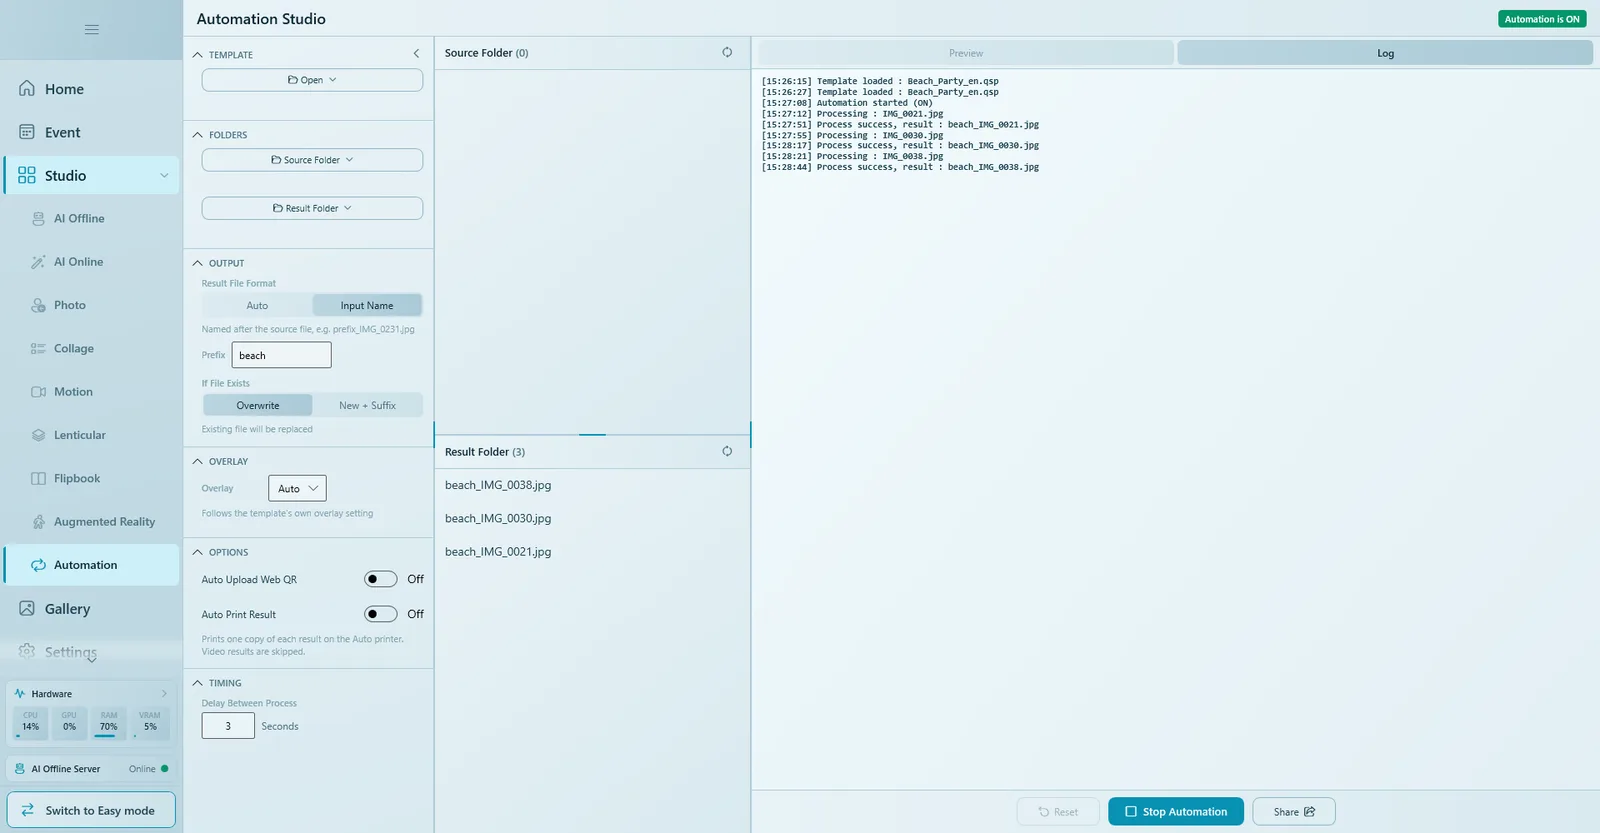Enable Auto Upload Web QR toggle

click(x=380, y=579)
